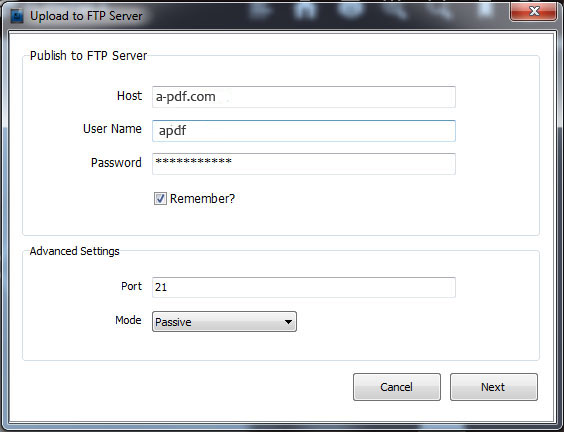
Task: Focus the Host field containing a-pdf.com
Action: click(x=304, y=97)
